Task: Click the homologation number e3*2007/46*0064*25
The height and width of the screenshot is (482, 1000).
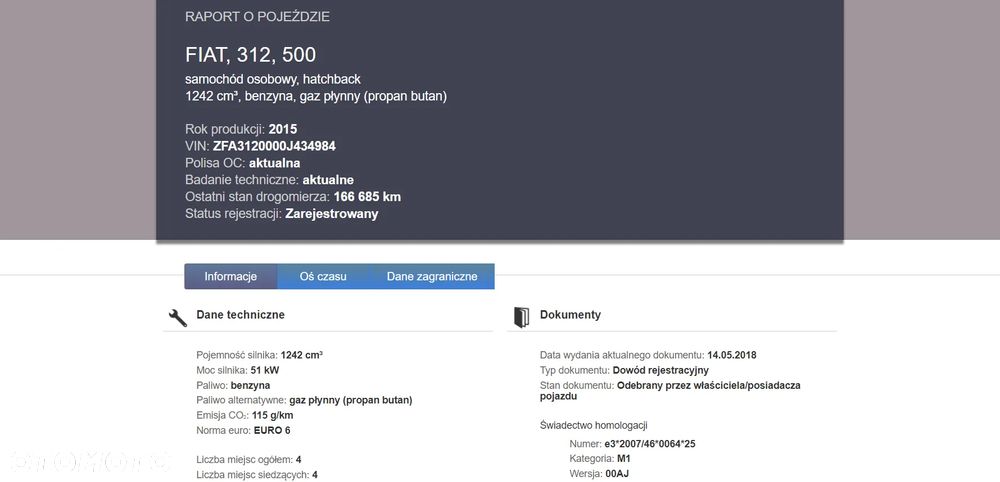Action: [649, 443]
